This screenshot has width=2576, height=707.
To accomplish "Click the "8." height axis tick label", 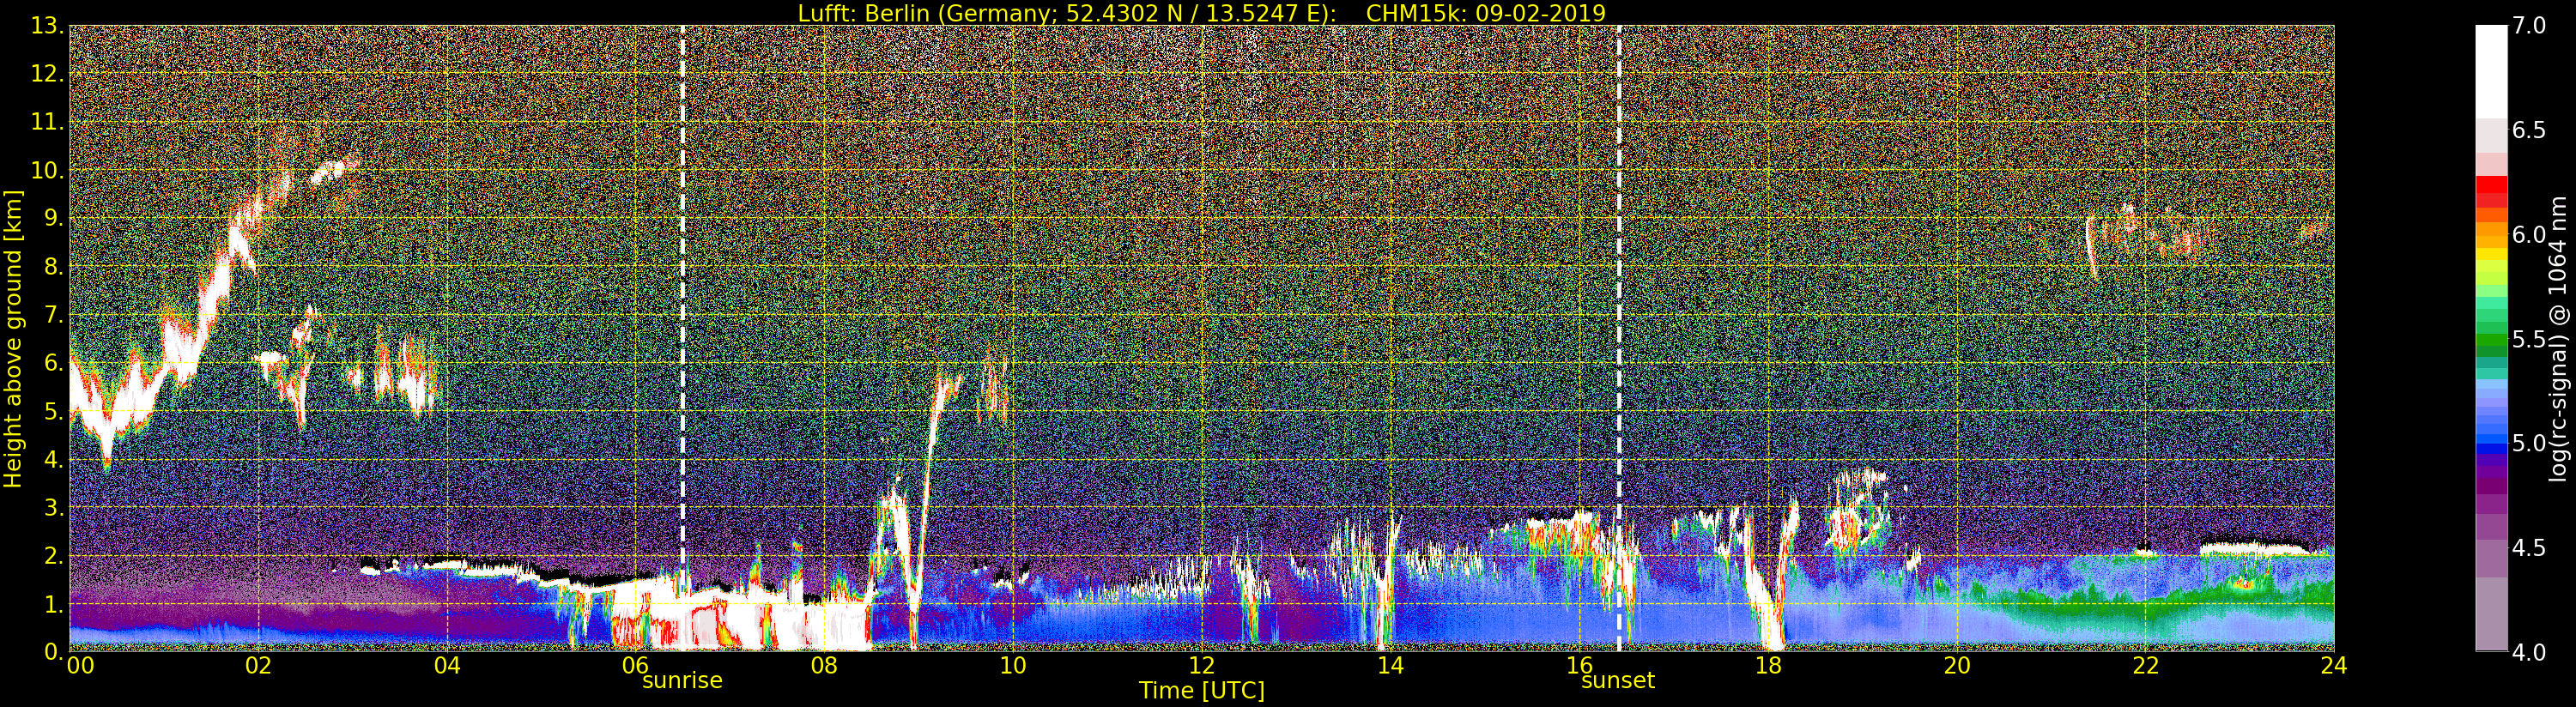I will (53, 267).
